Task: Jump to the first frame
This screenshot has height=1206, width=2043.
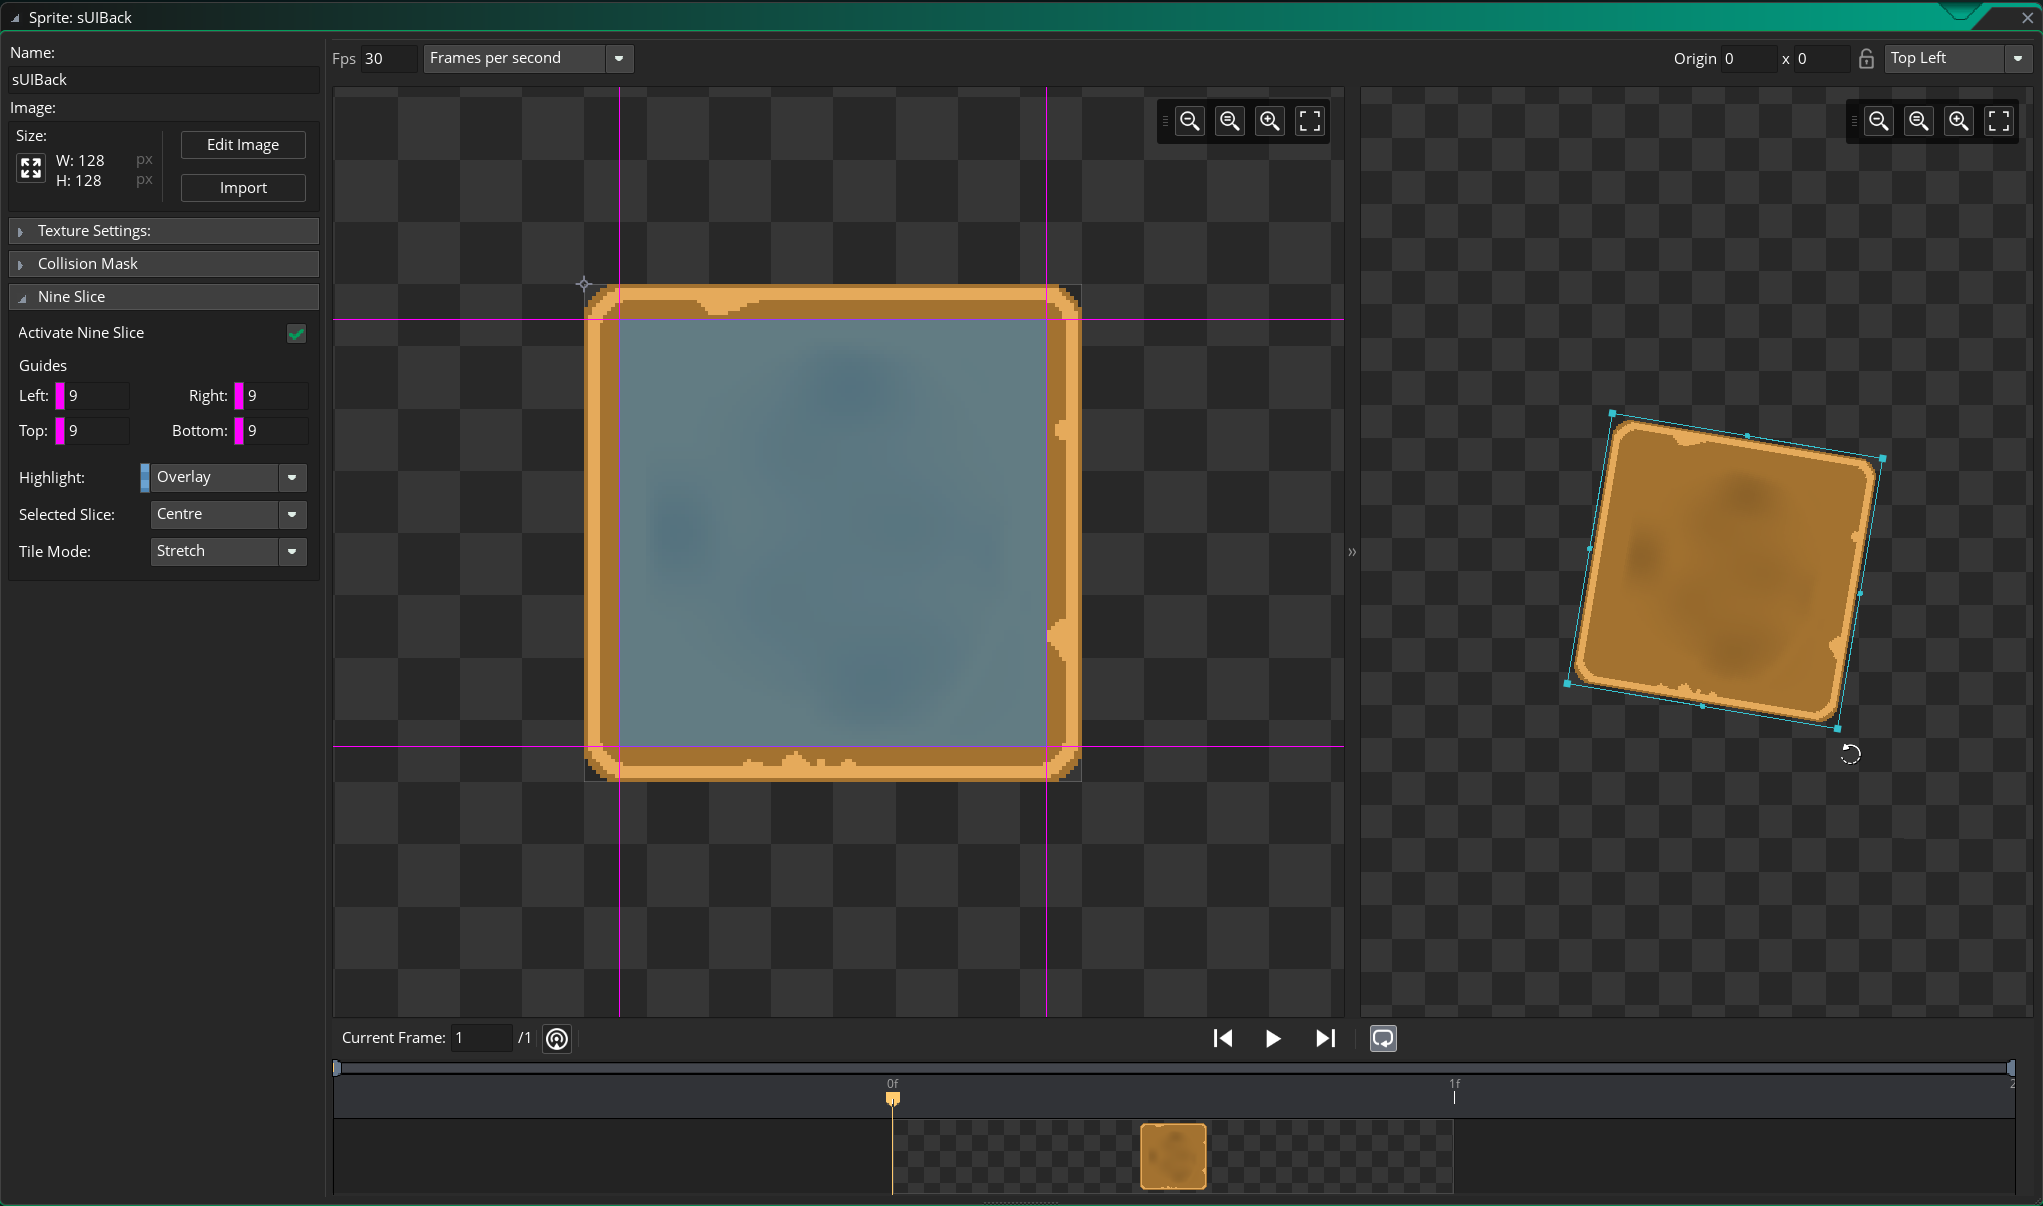Action: (x=1222, y=1039)
